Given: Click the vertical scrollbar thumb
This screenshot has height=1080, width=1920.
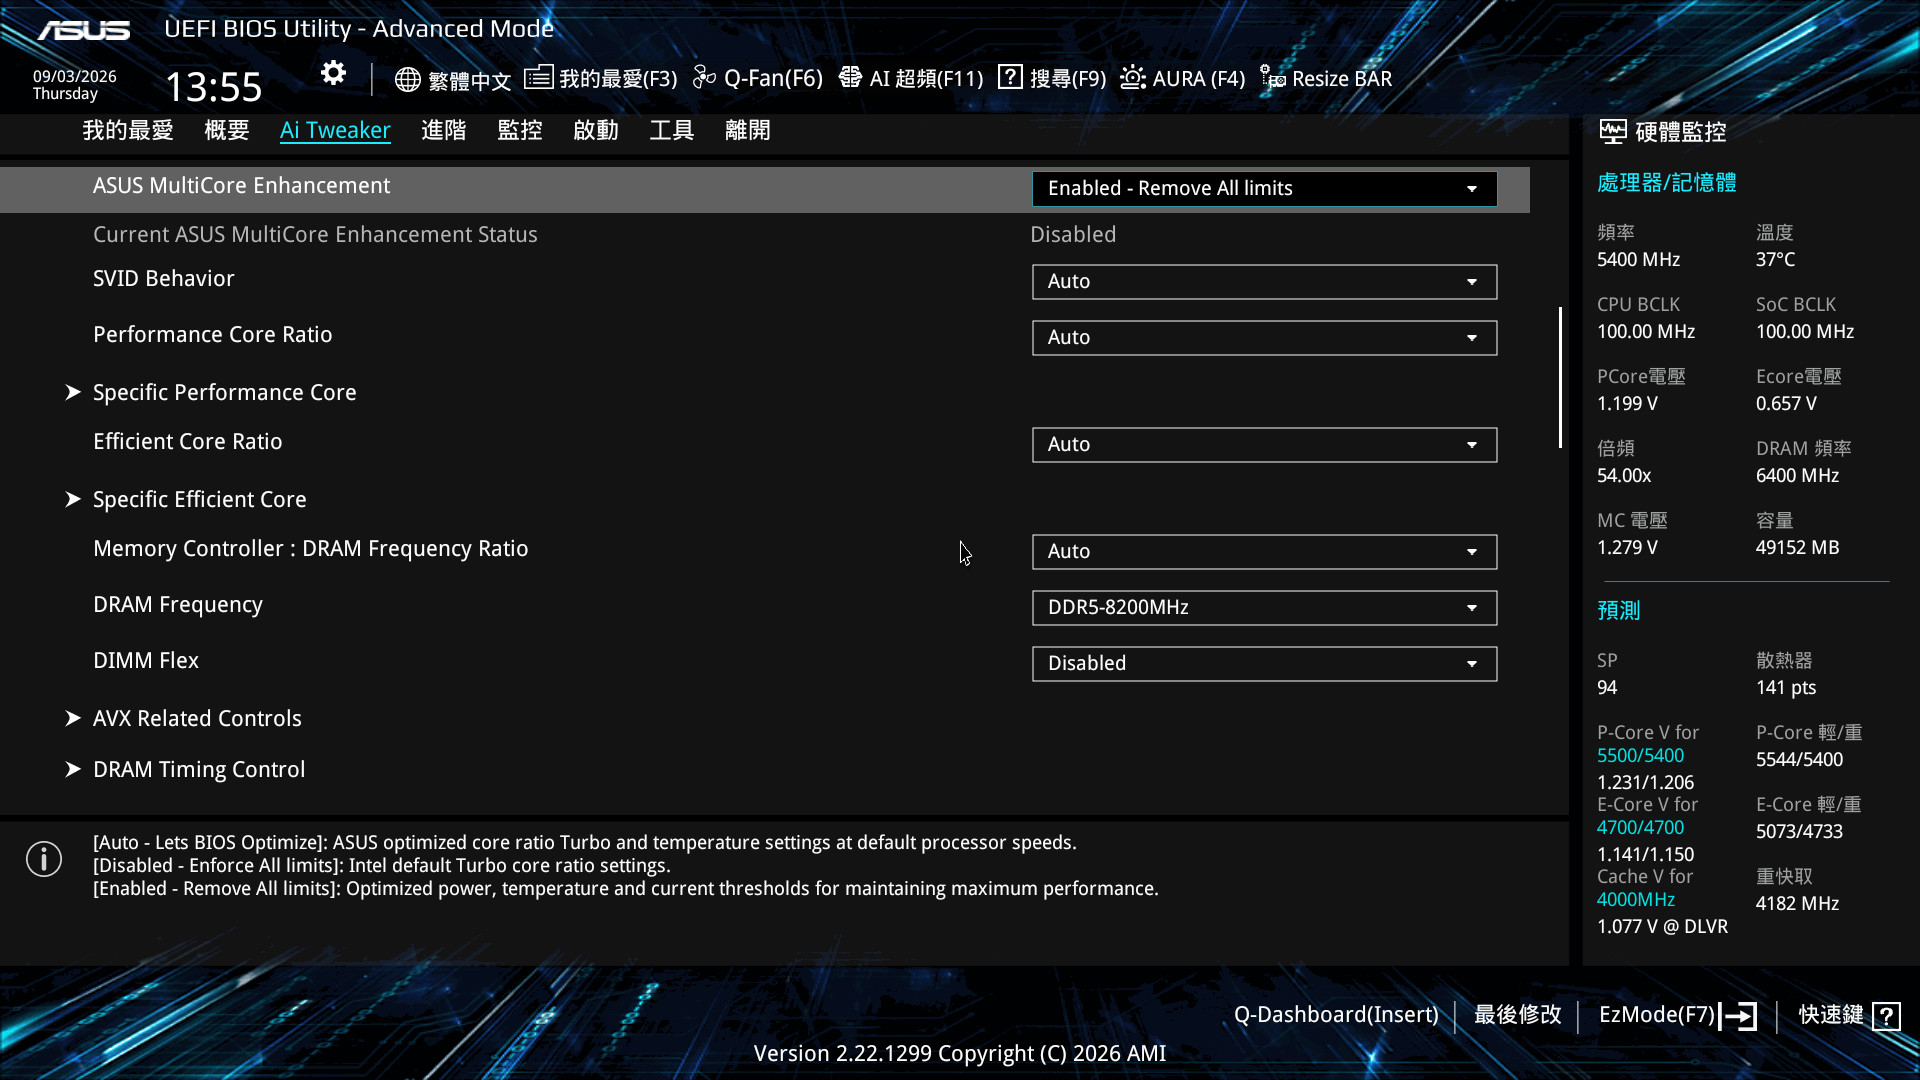Looking at the screenshot, I should (x=1560, y=377).
